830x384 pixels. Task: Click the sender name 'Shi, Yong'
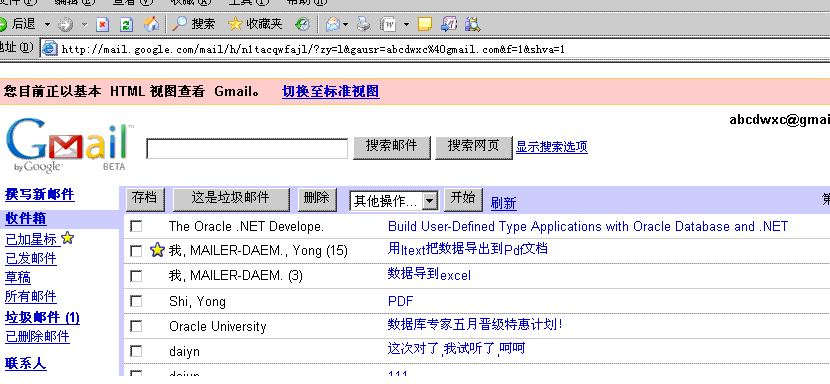[197, 301]
